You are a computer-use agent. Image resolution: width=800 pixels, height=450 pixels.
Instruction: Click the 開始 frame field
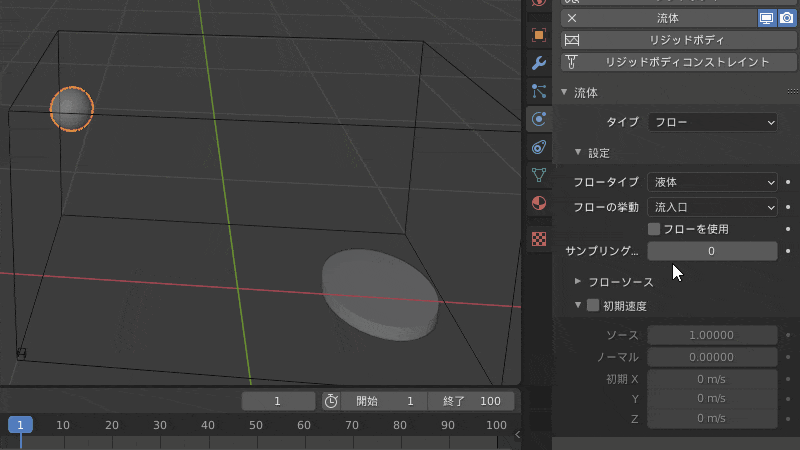(384, 401)
